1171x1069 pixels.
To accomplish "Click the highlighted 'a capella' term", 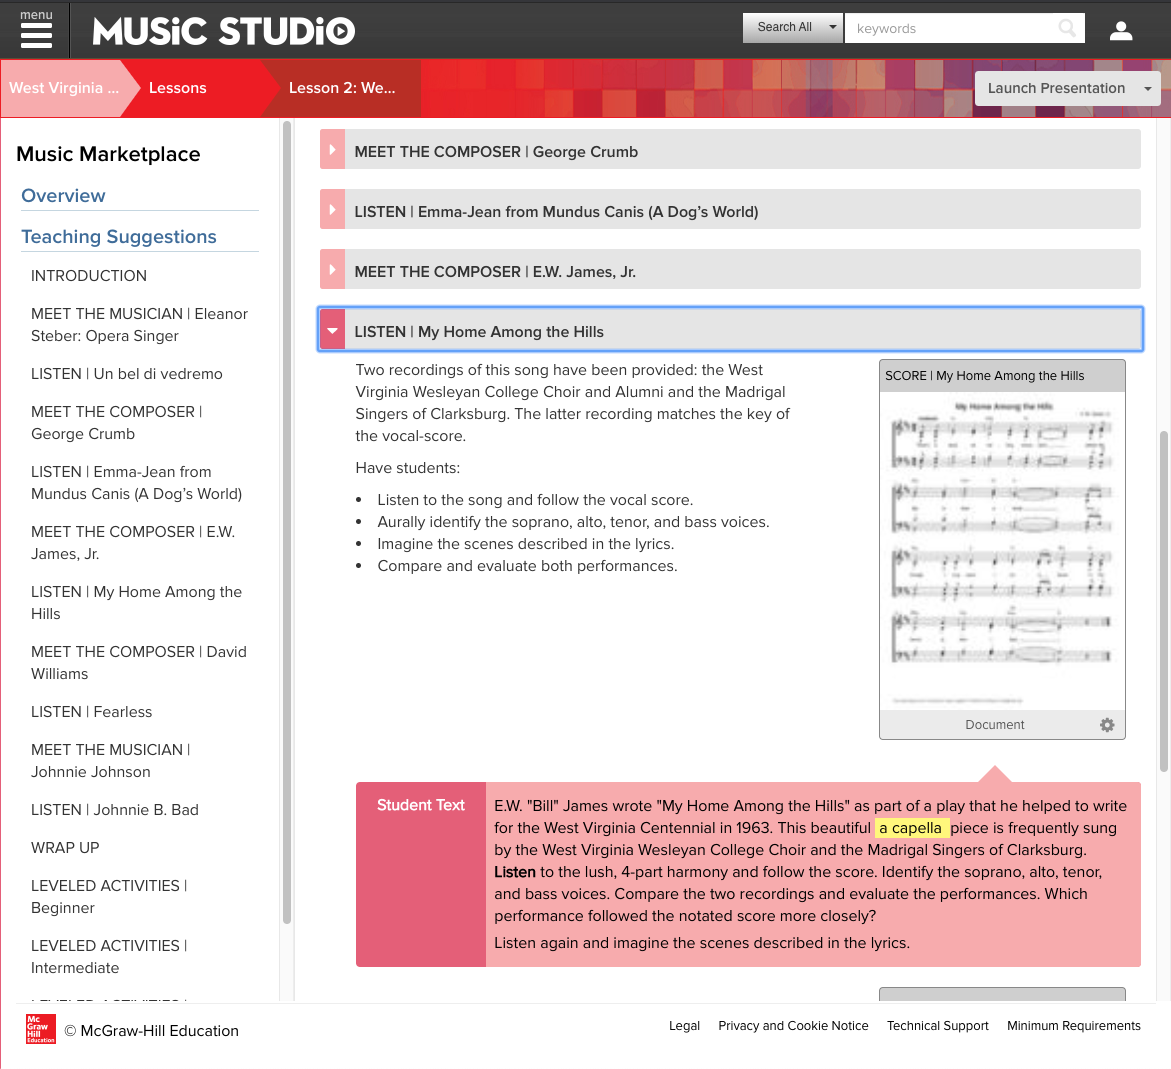I will click(x=911, y=828).
